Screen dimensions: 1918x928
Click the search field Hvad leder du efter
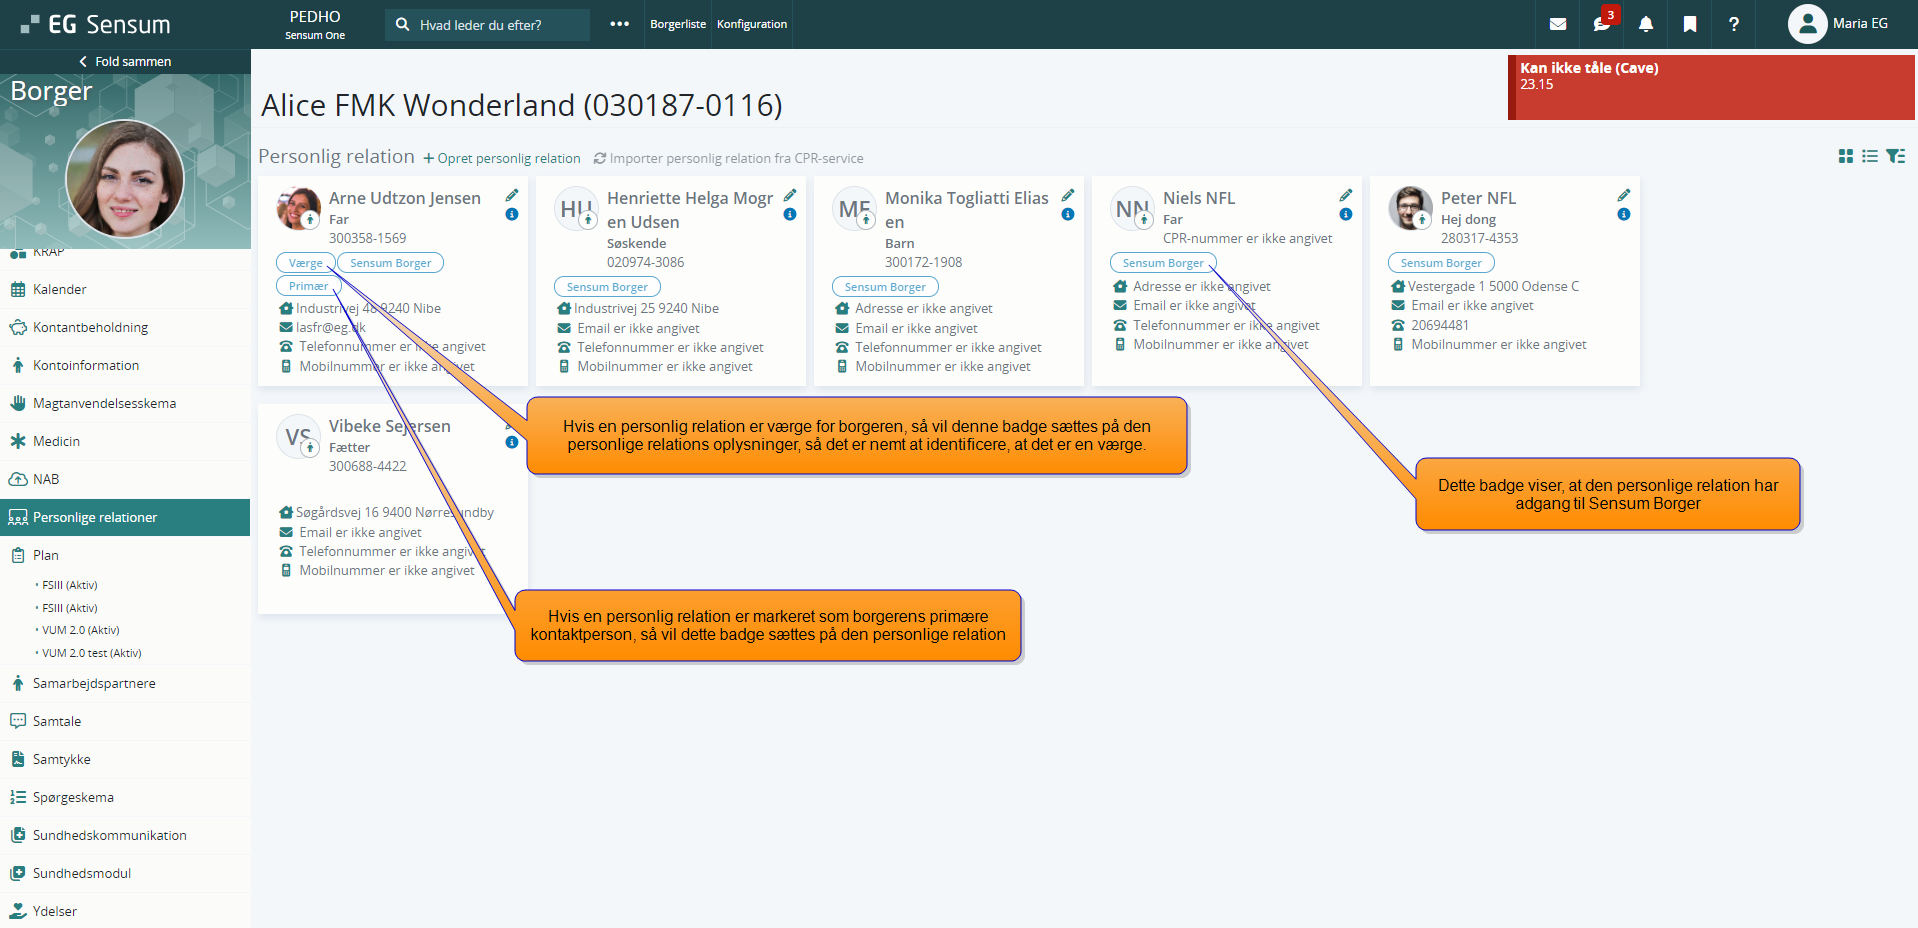[488, 25]
